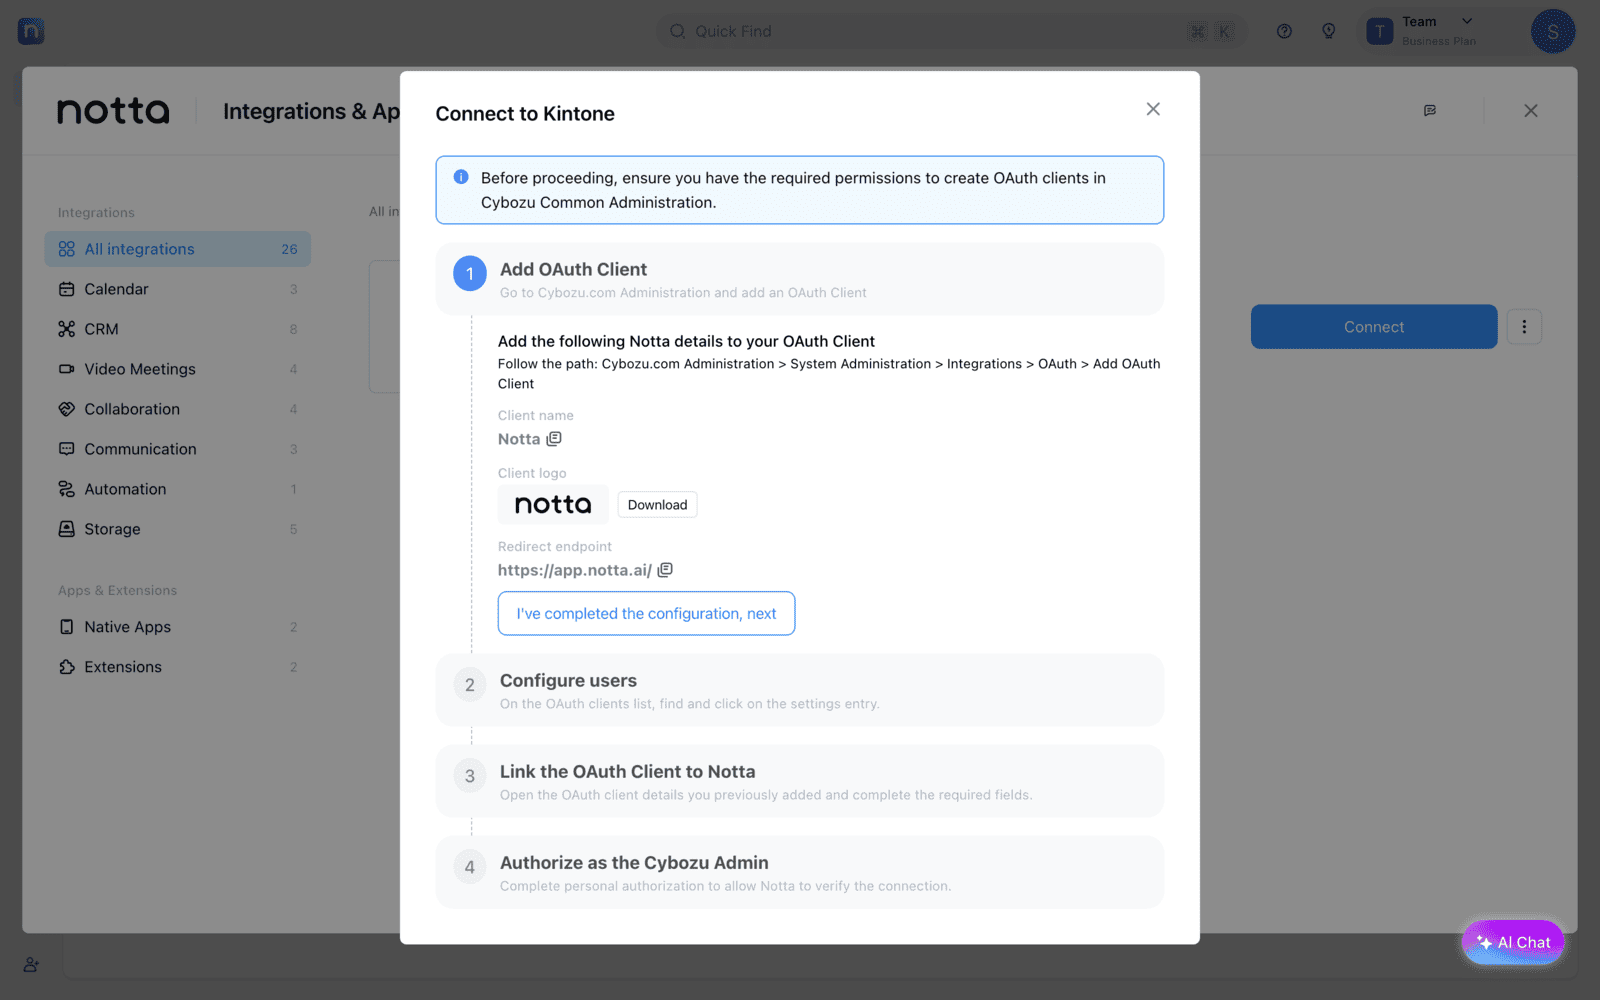Open Extensions section
This screenshot has height=1000, width=1600.
(x=177, y=667)
